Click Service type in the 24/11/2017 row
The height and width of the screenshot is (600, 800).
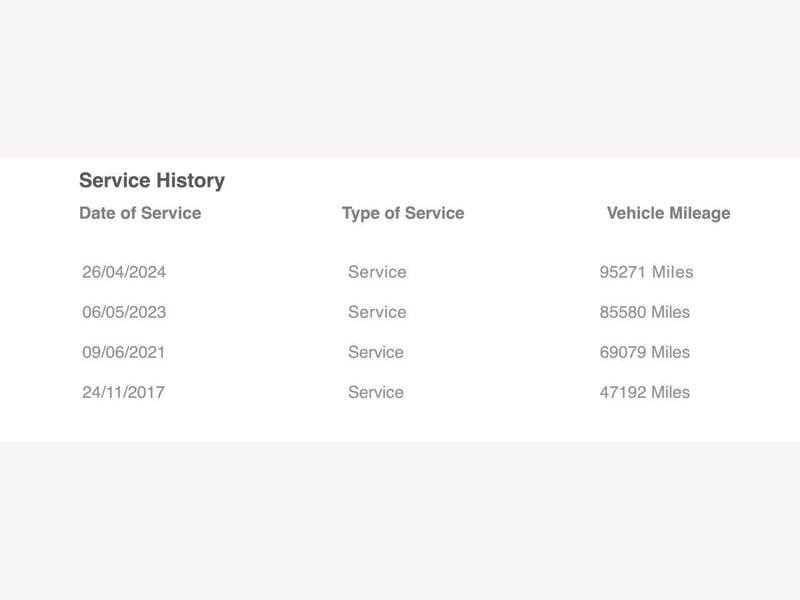(x=376, y=392)
